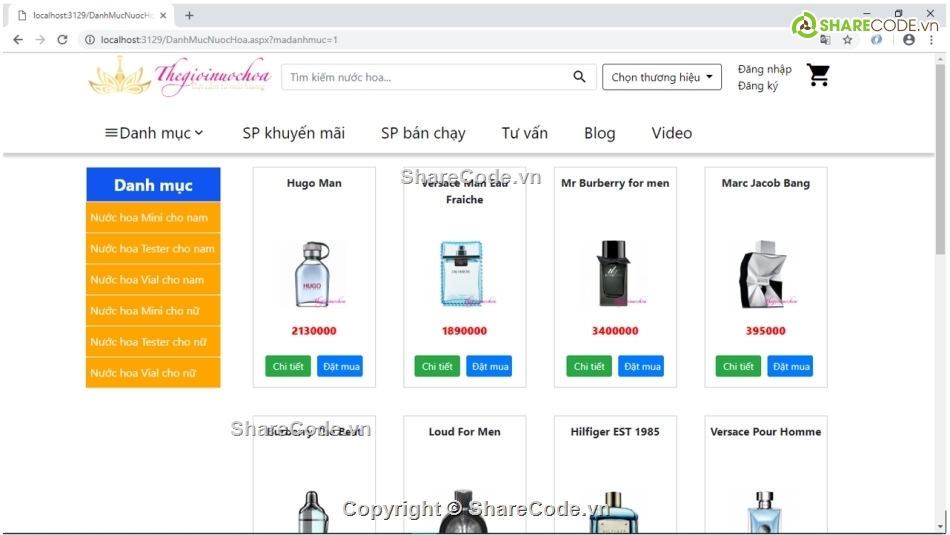The width and height of the screenshot is (950, 535).
Task: Click Thegioinuochoa logo
Action: pos(180,76)
